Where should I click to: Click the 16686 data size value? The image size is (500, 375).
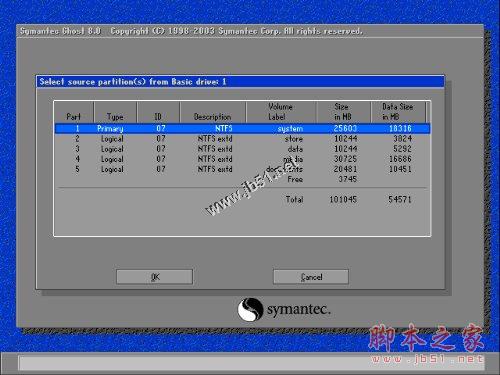tap(400, 159)
